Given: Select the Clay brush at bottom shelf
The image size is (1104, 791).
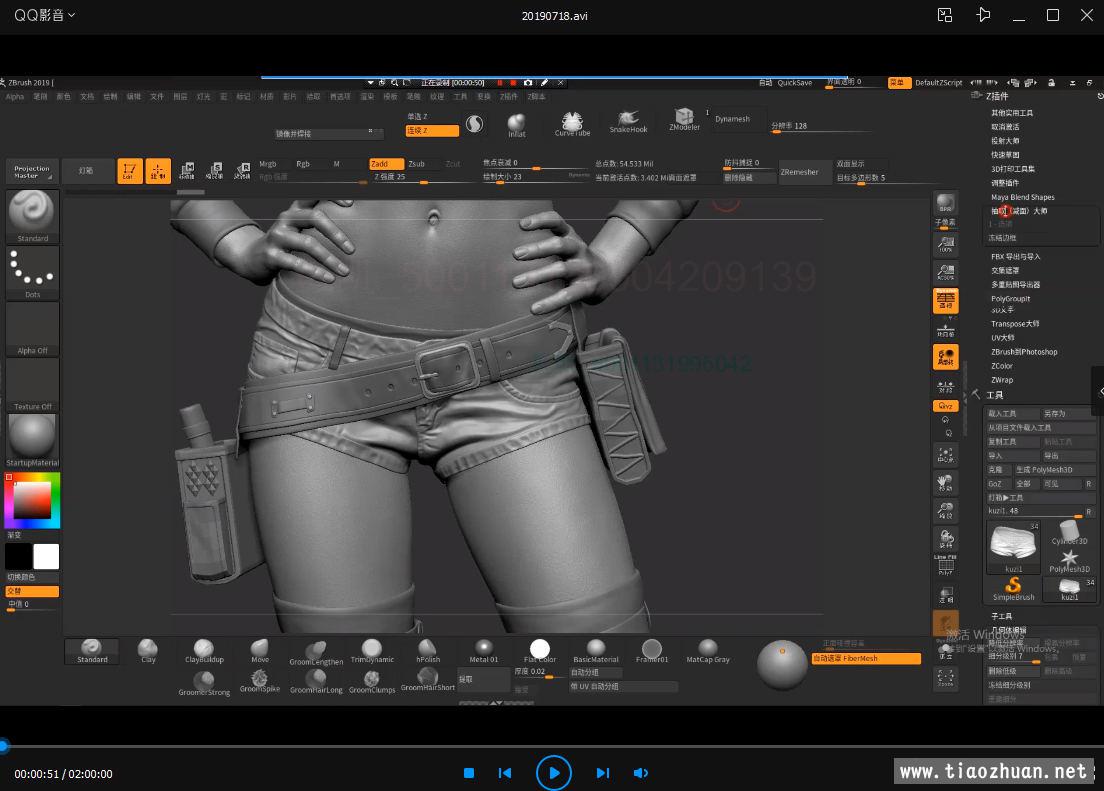Looking at the screenshot, I should (148, 652).
